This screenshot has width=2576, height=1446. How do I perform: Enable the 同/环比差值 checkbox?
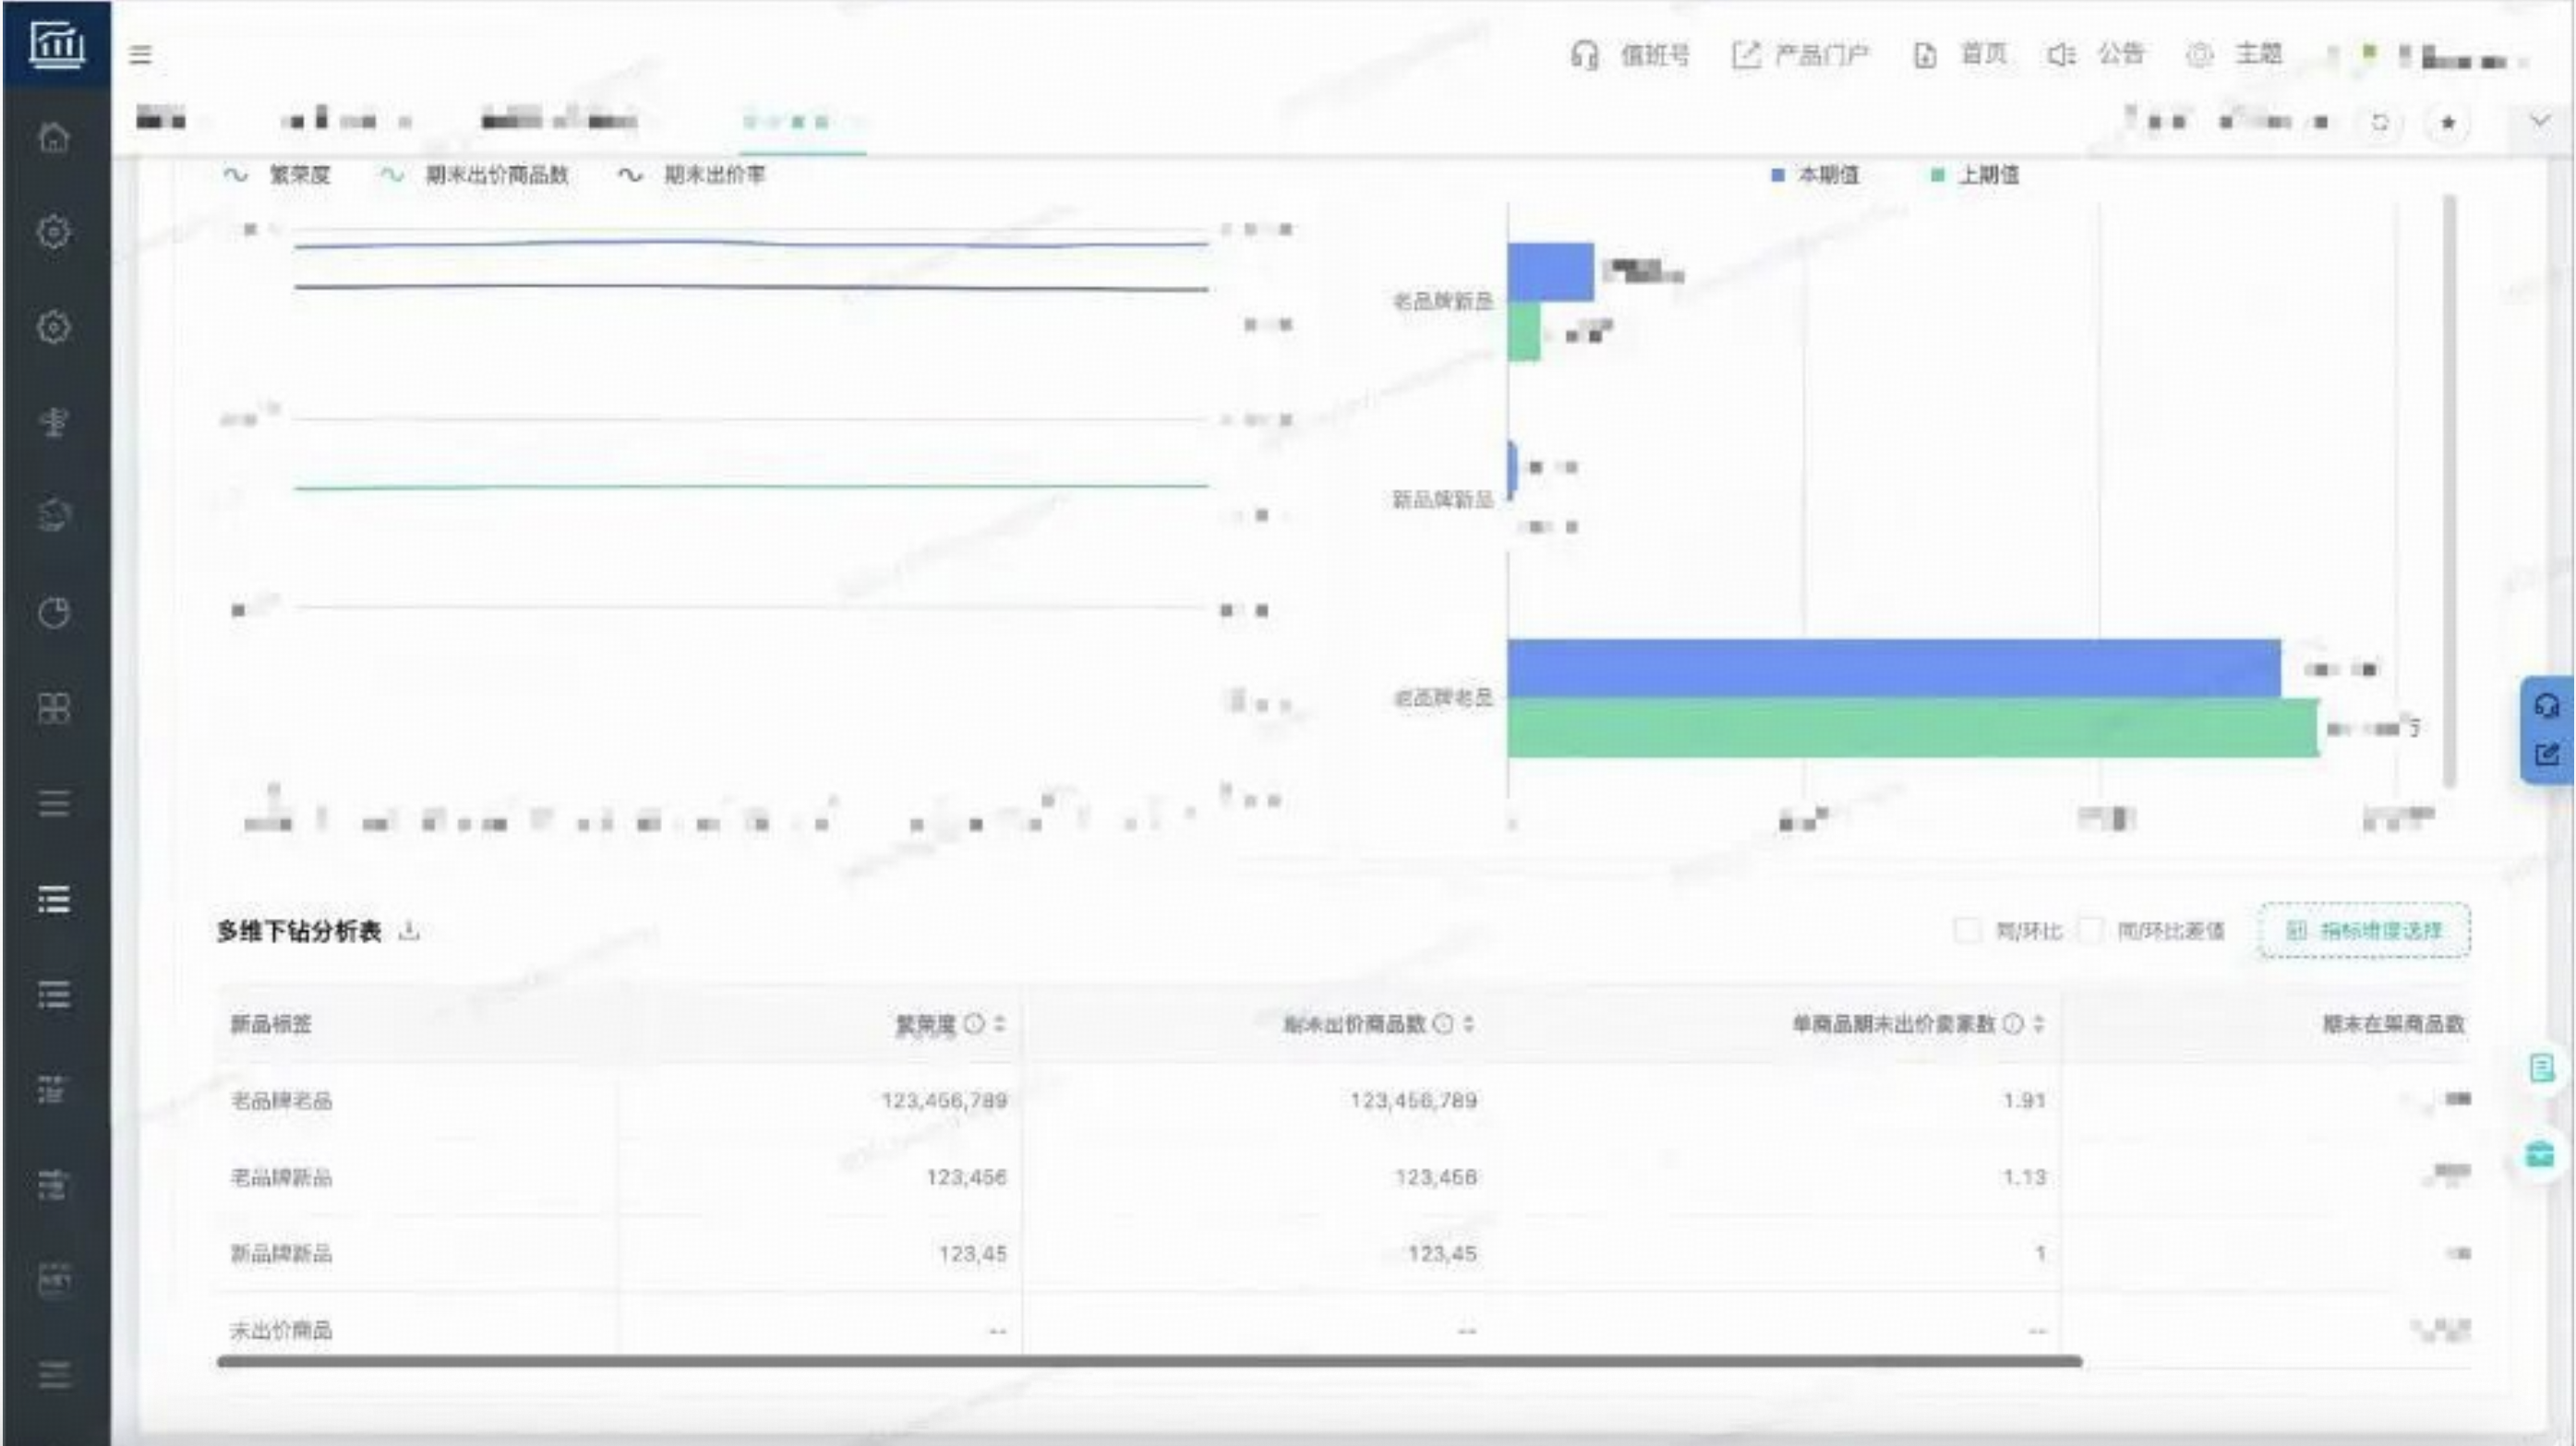pos(2090,931)
